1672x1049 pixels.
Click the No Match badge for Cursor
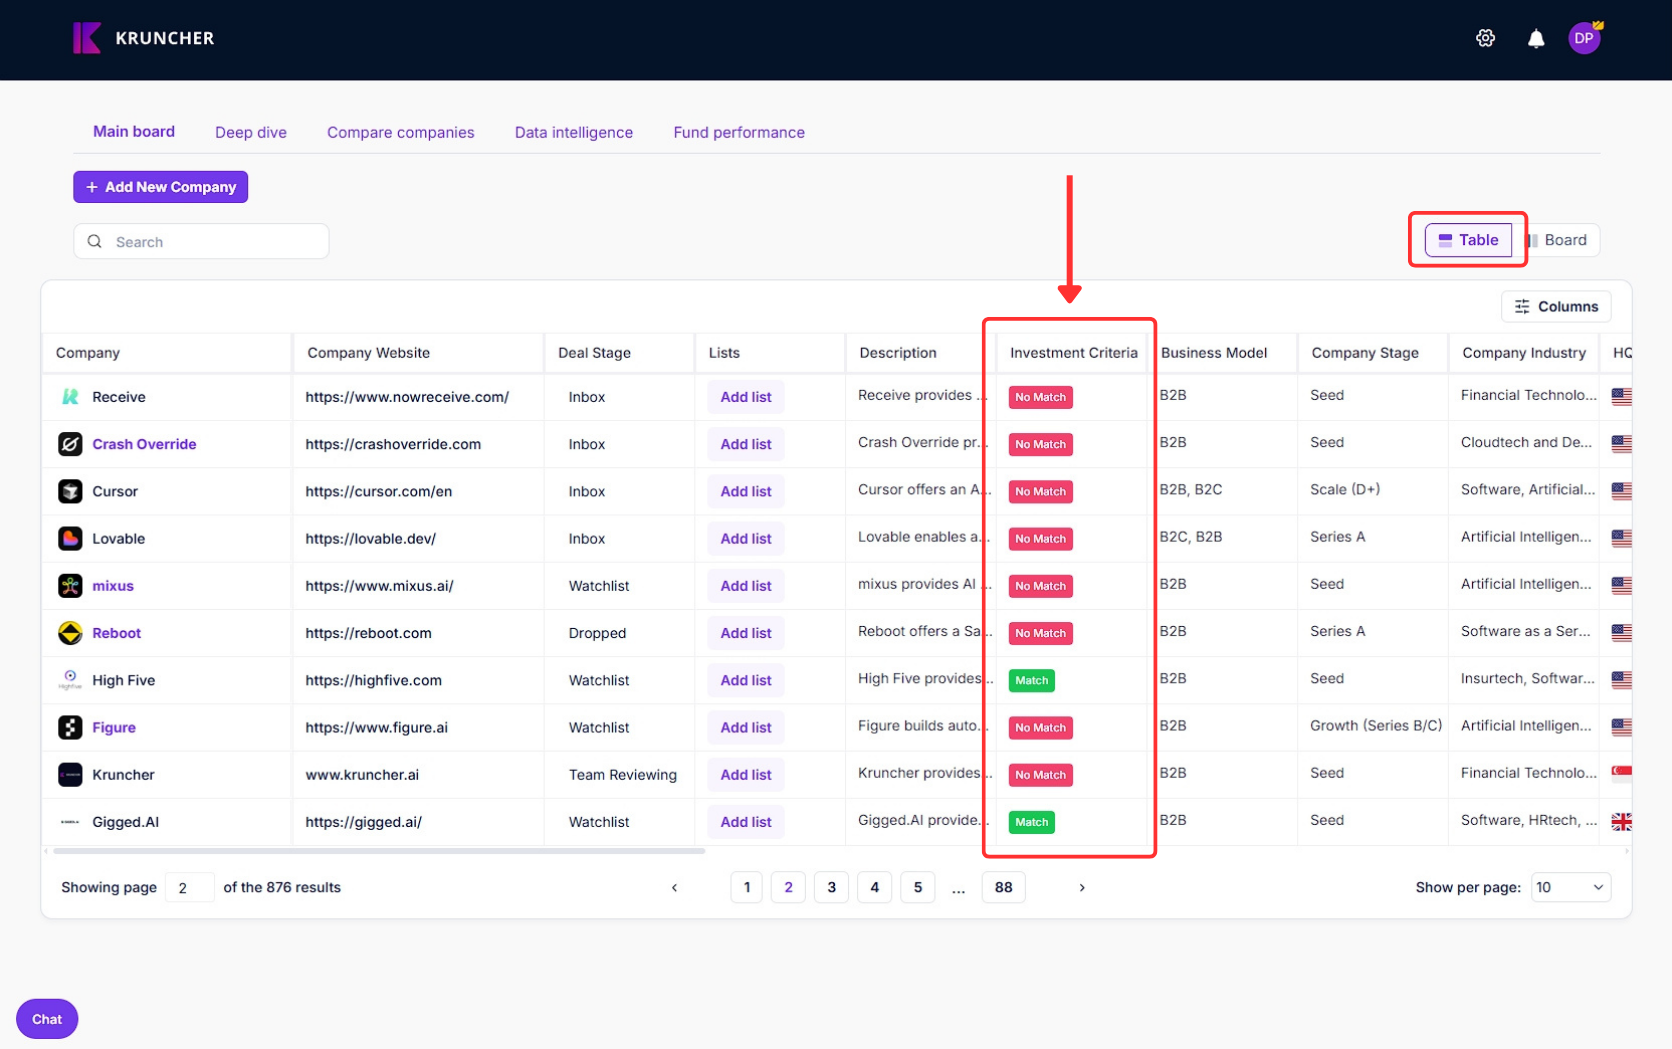point(1040,491)
